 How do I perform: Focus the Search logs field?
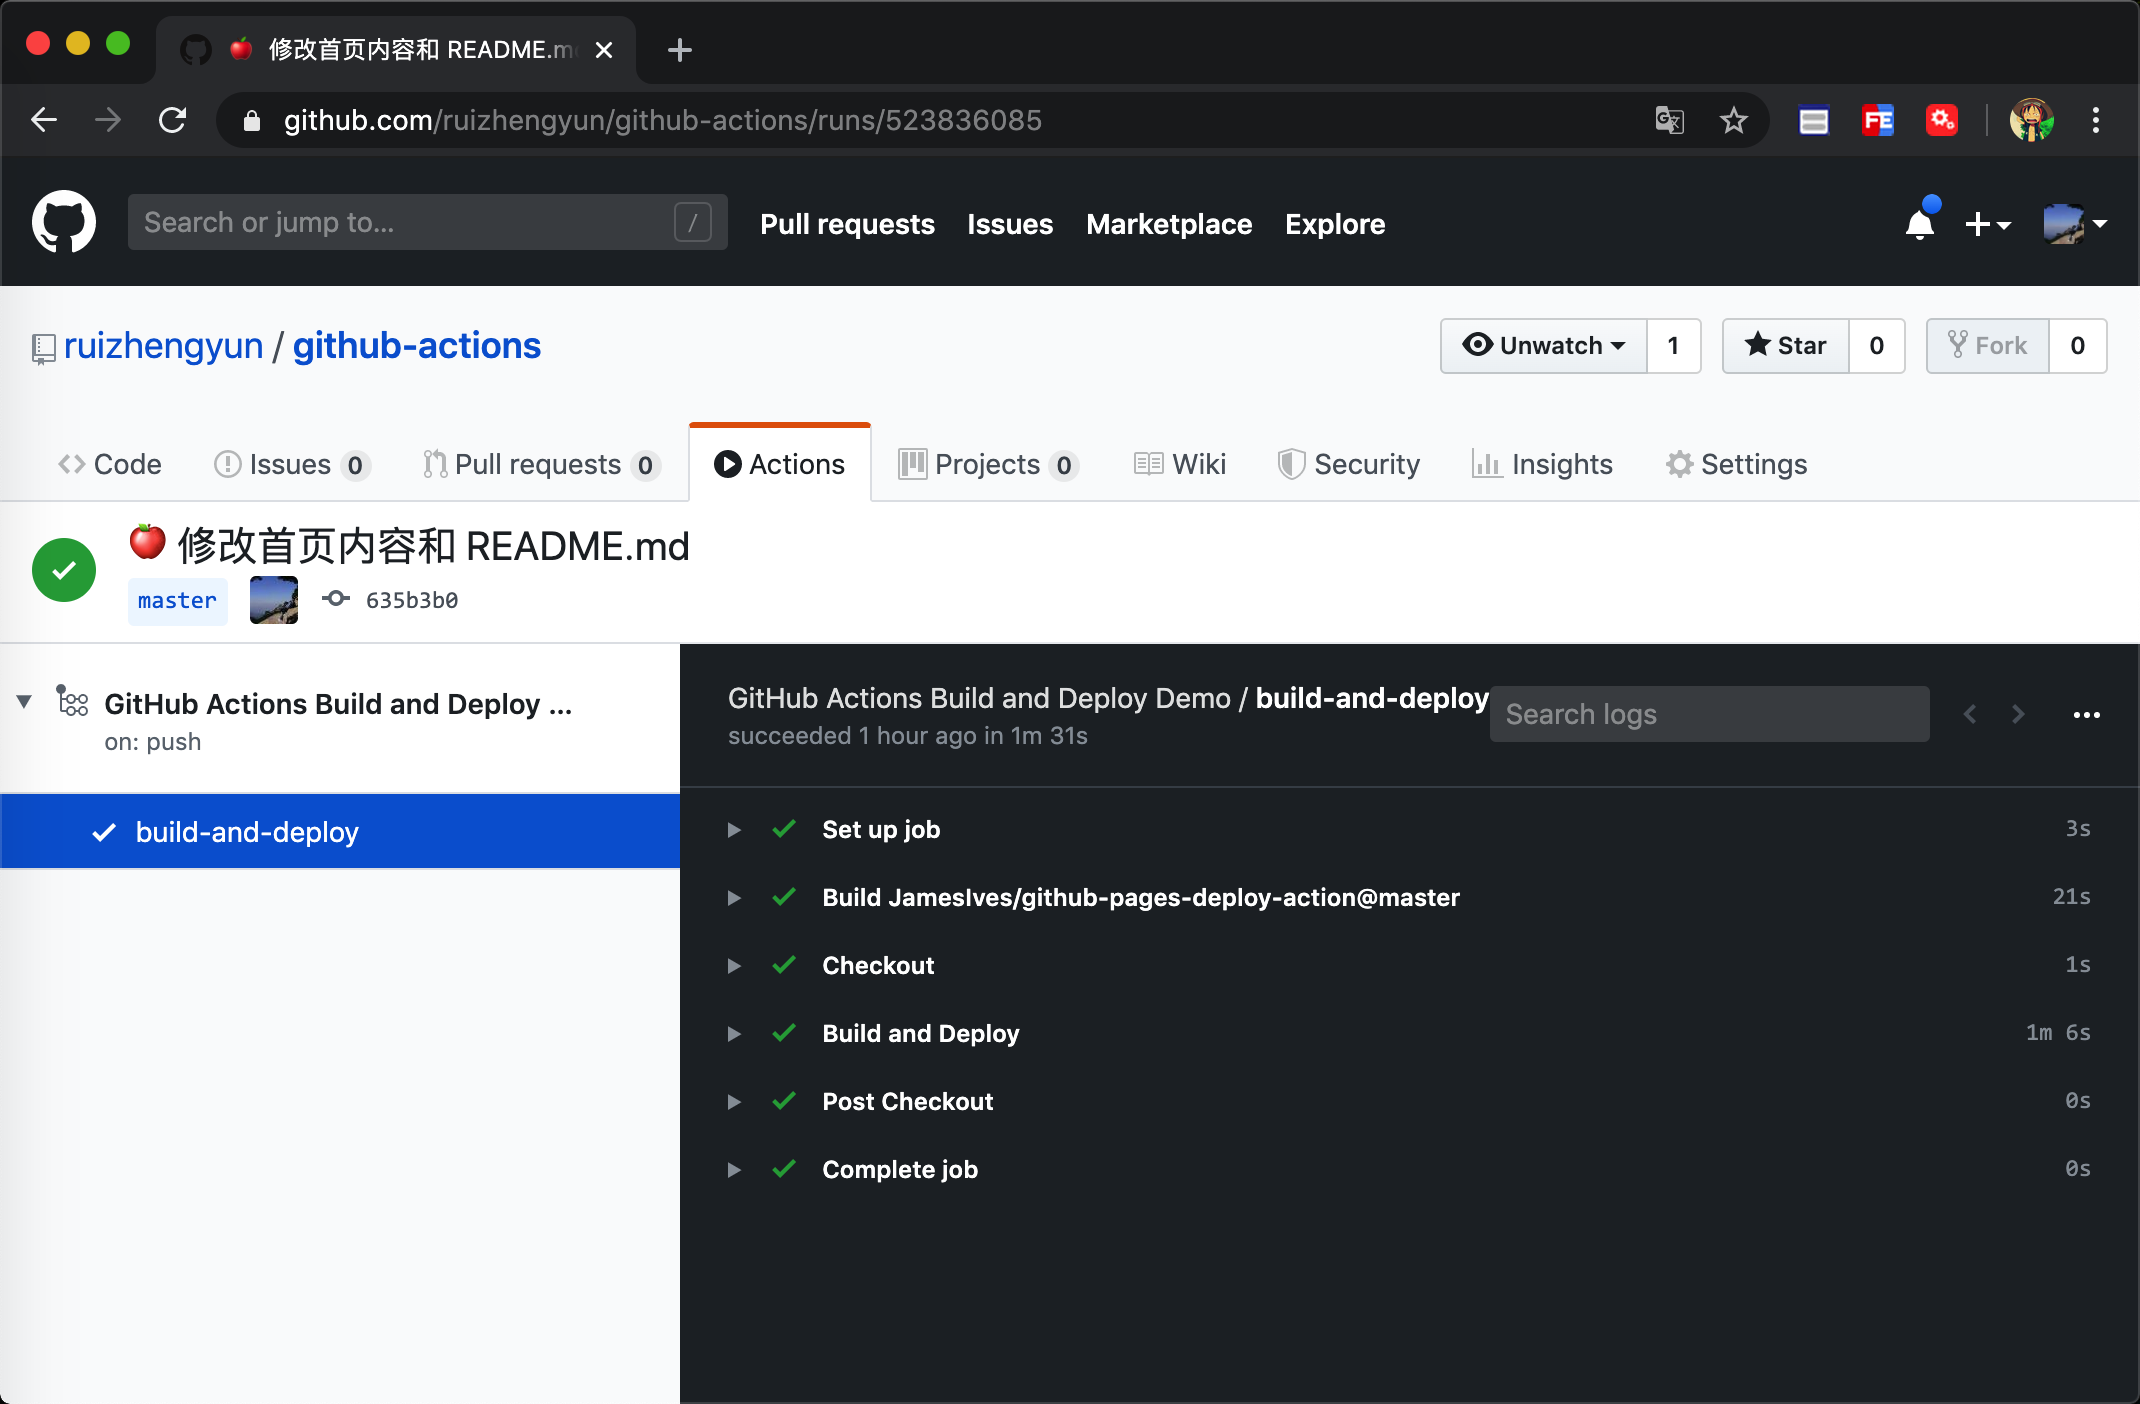pos(1709,714)
